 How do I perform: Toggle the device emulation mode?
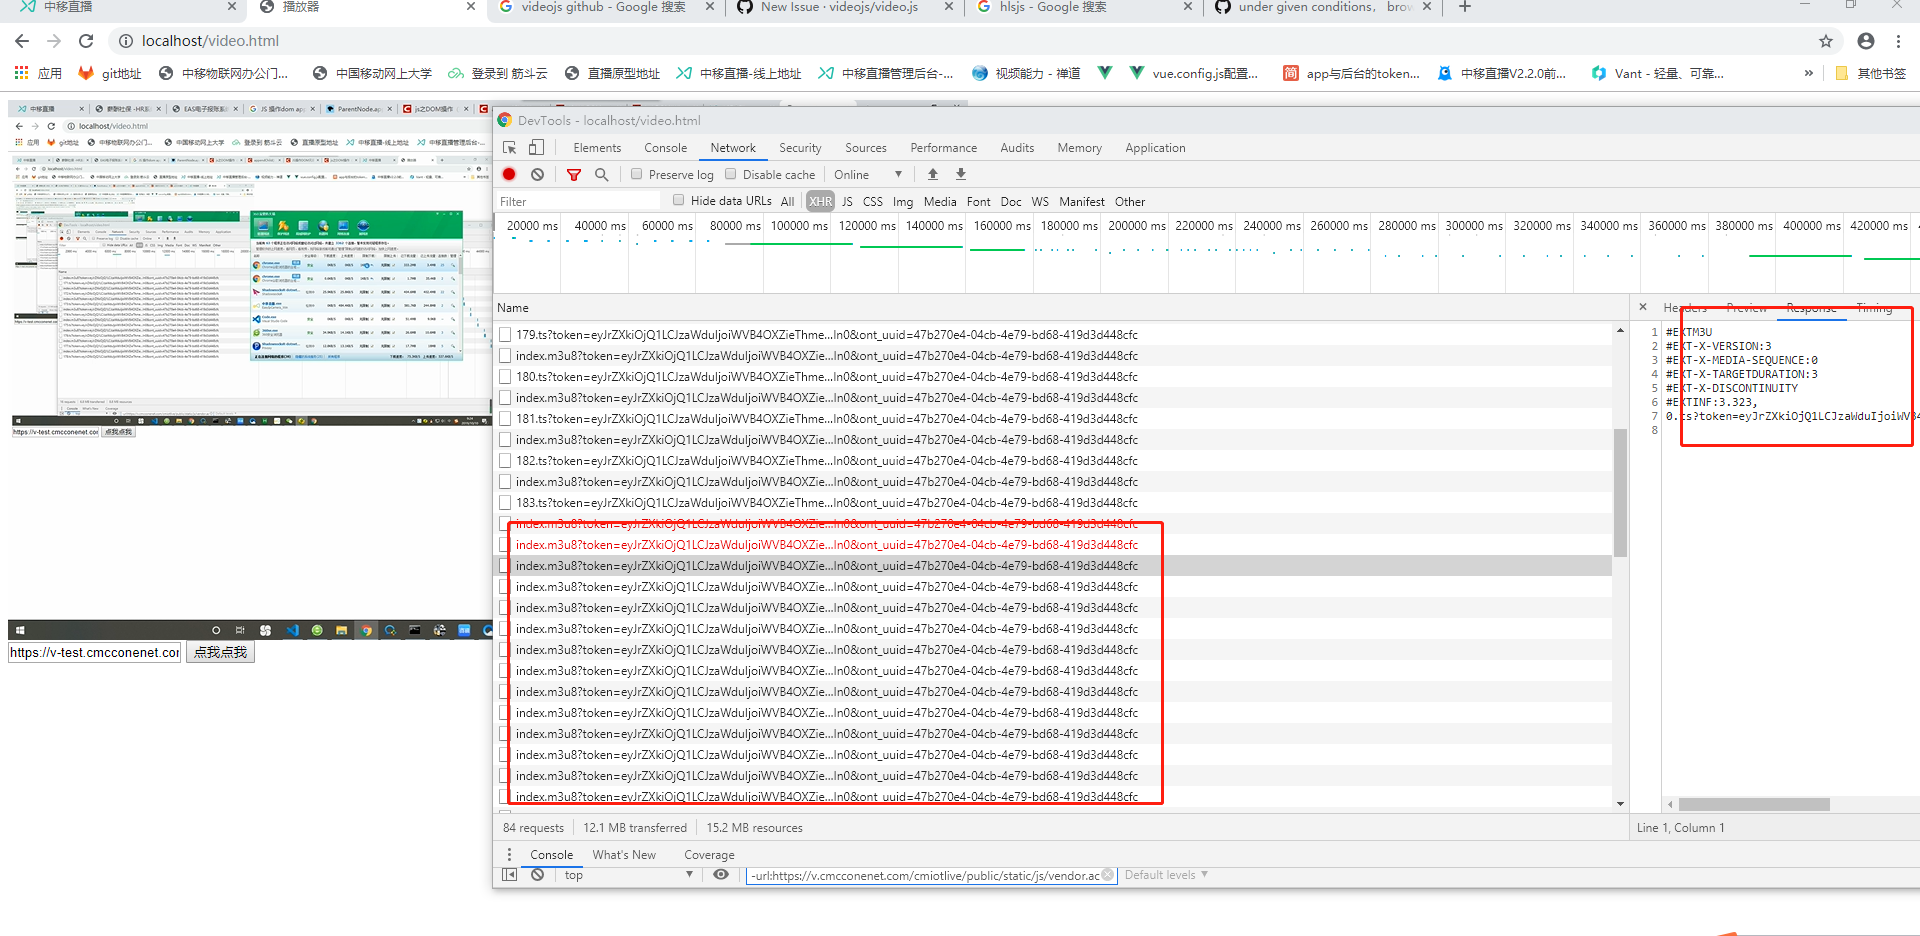click(536, 147)
